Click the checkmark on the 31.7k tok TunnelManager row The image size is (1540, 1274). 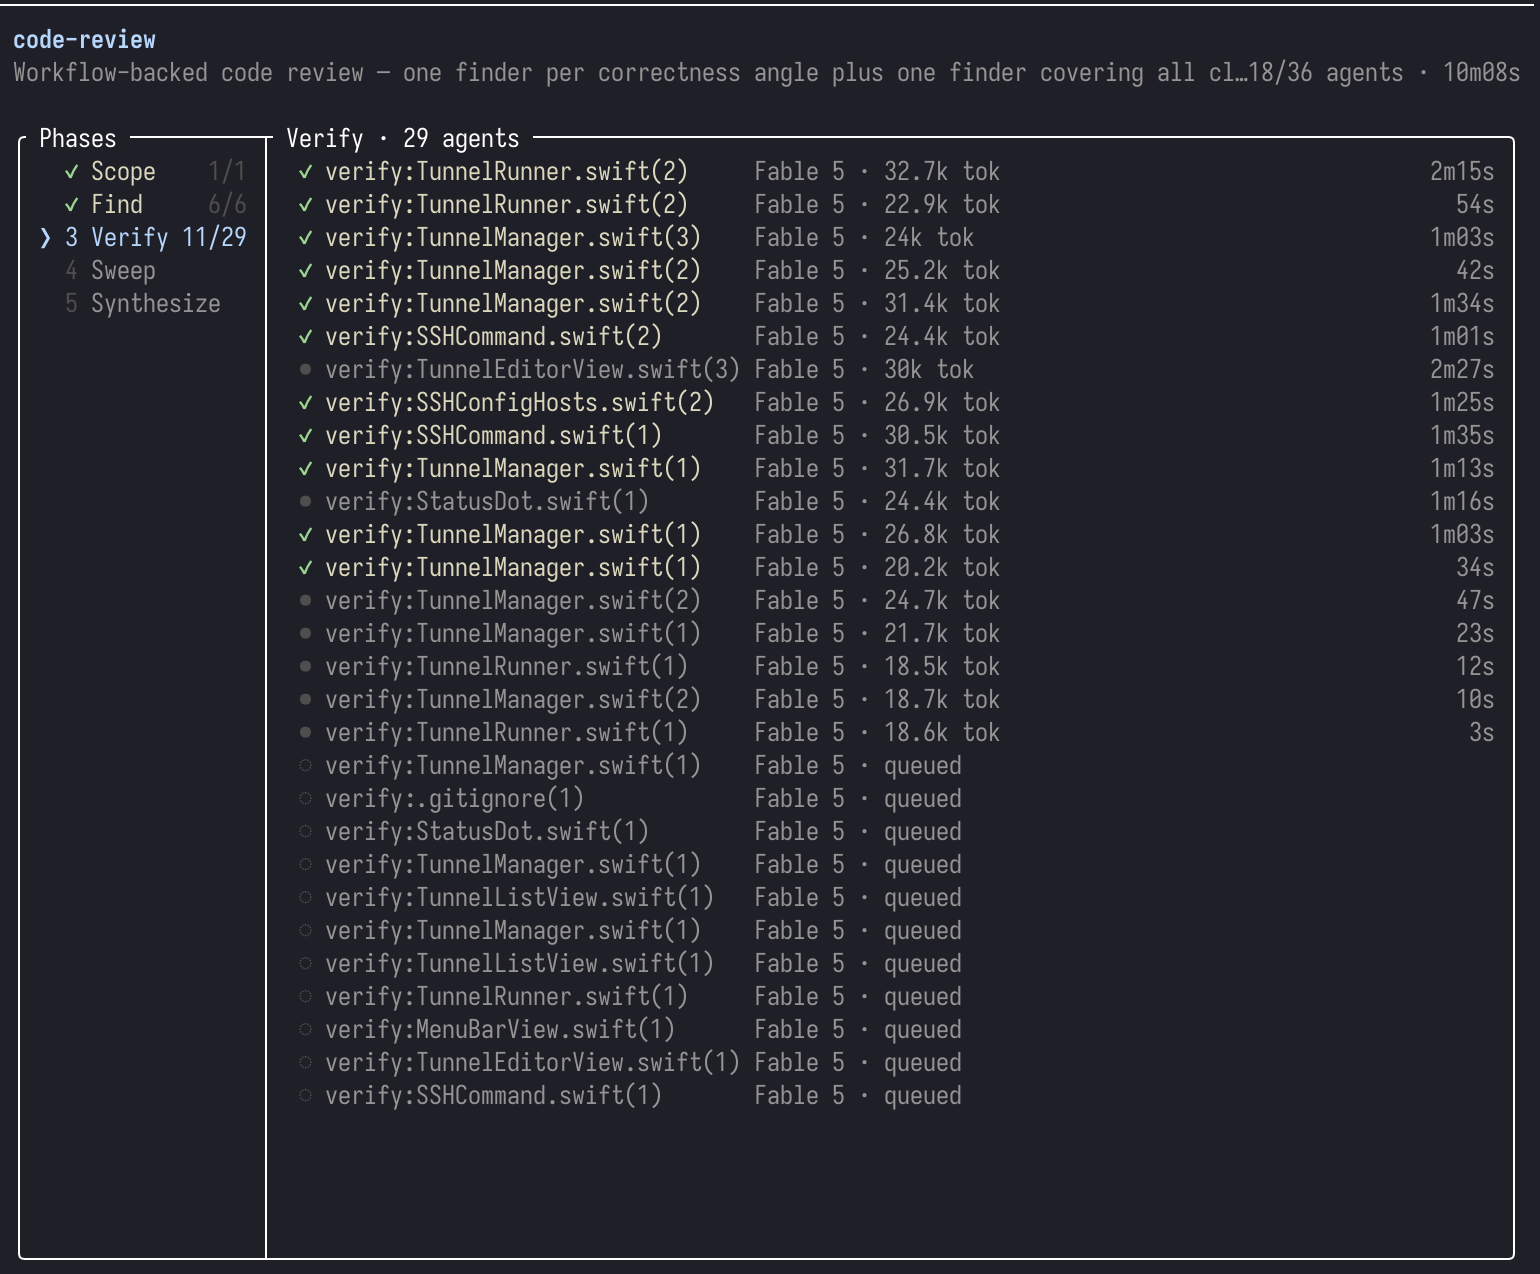pos(306,469)
